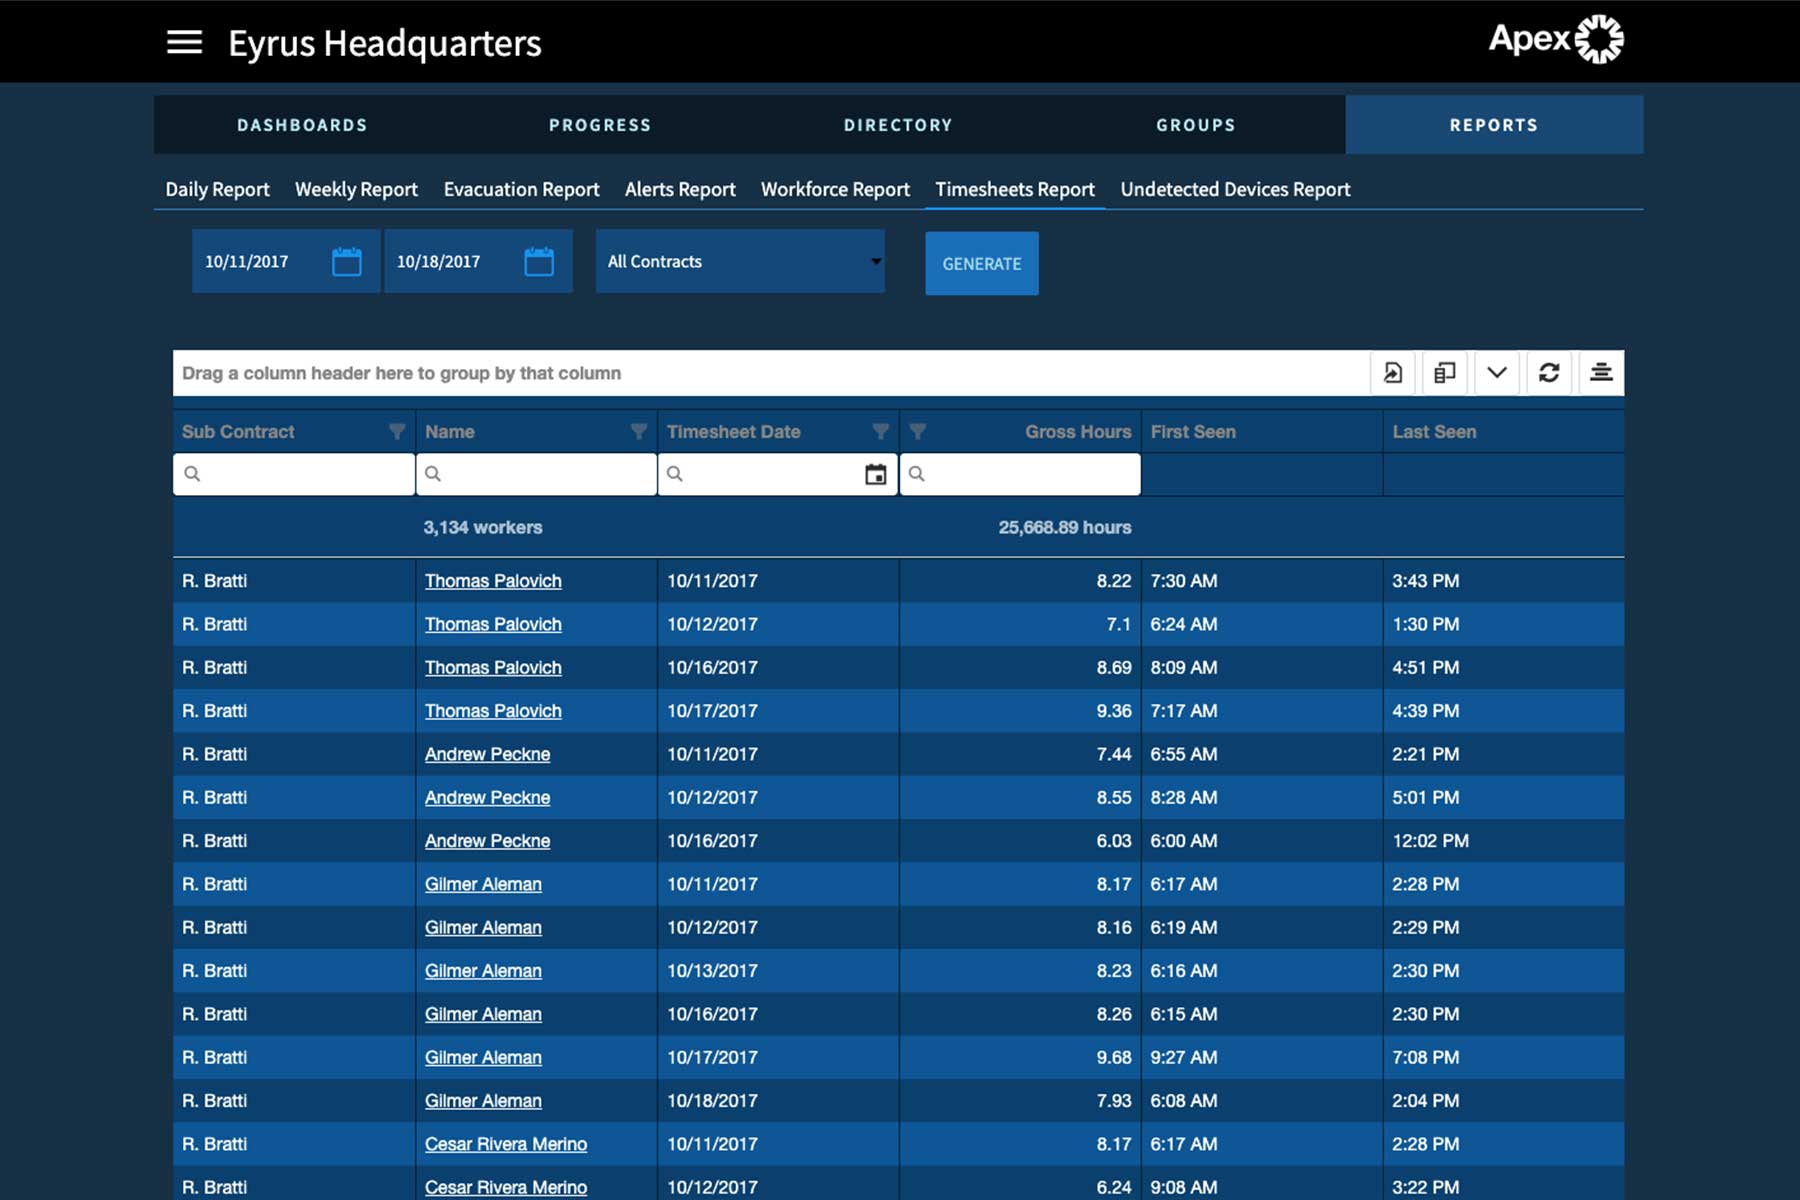
Task: Toggle the Name column filter funnel
Action: (x=640, y=432)
